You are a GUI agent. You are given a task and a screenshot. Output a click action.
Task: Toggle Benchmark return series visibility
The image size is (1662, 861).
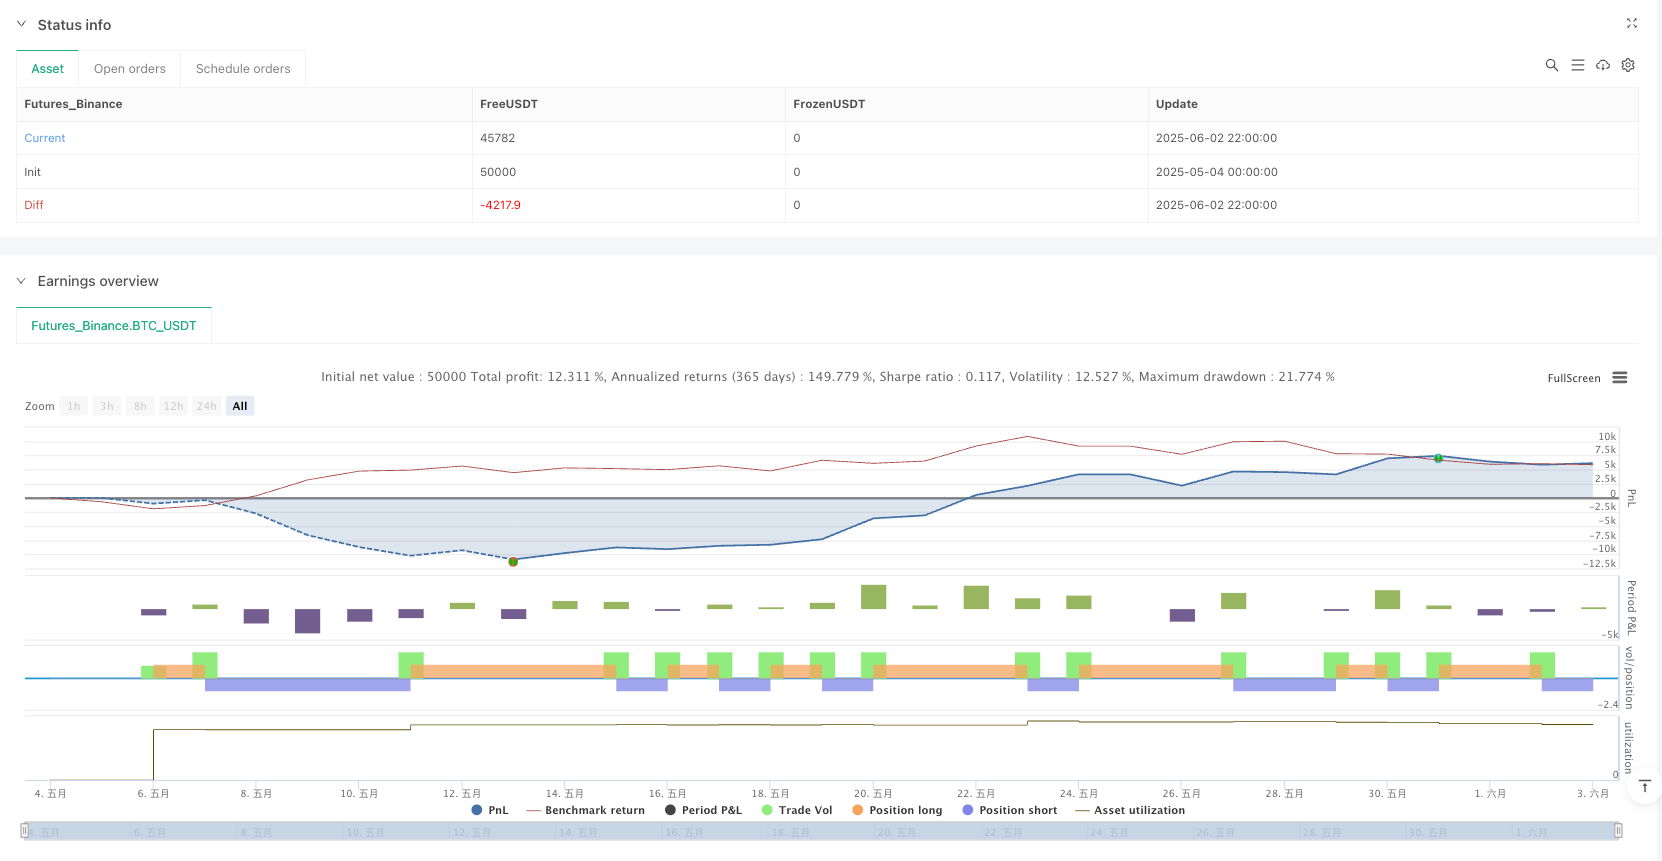586,810
